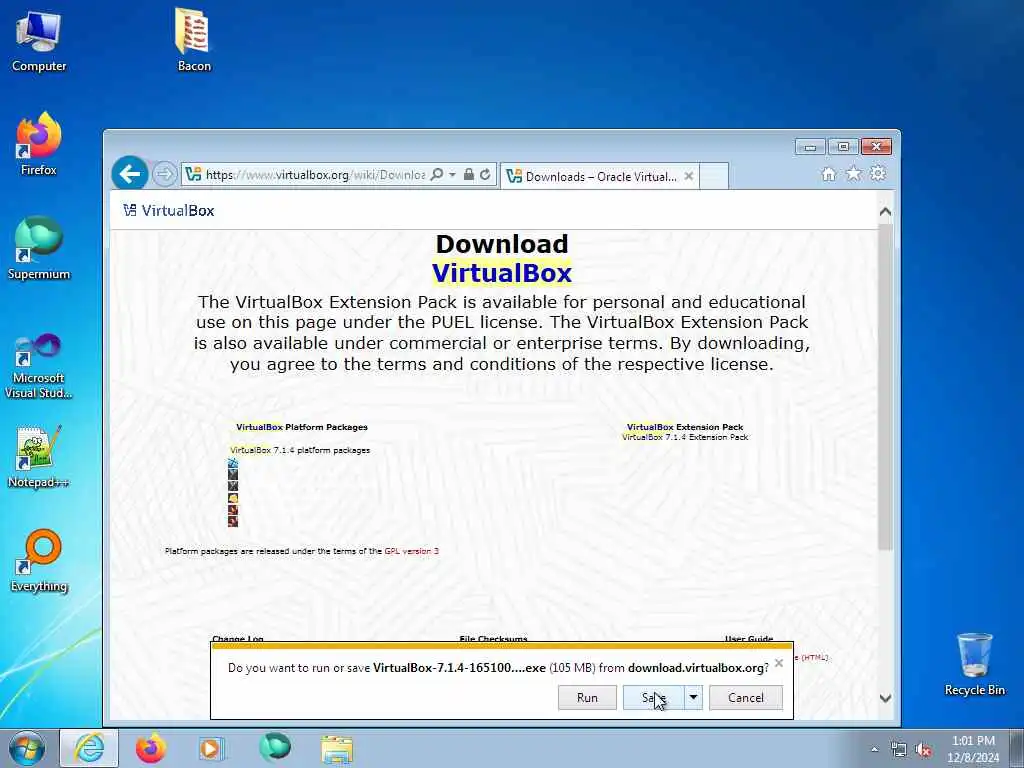Click the vertical scrollbar thumb
1024x768 pixels.
click(885, 387)
